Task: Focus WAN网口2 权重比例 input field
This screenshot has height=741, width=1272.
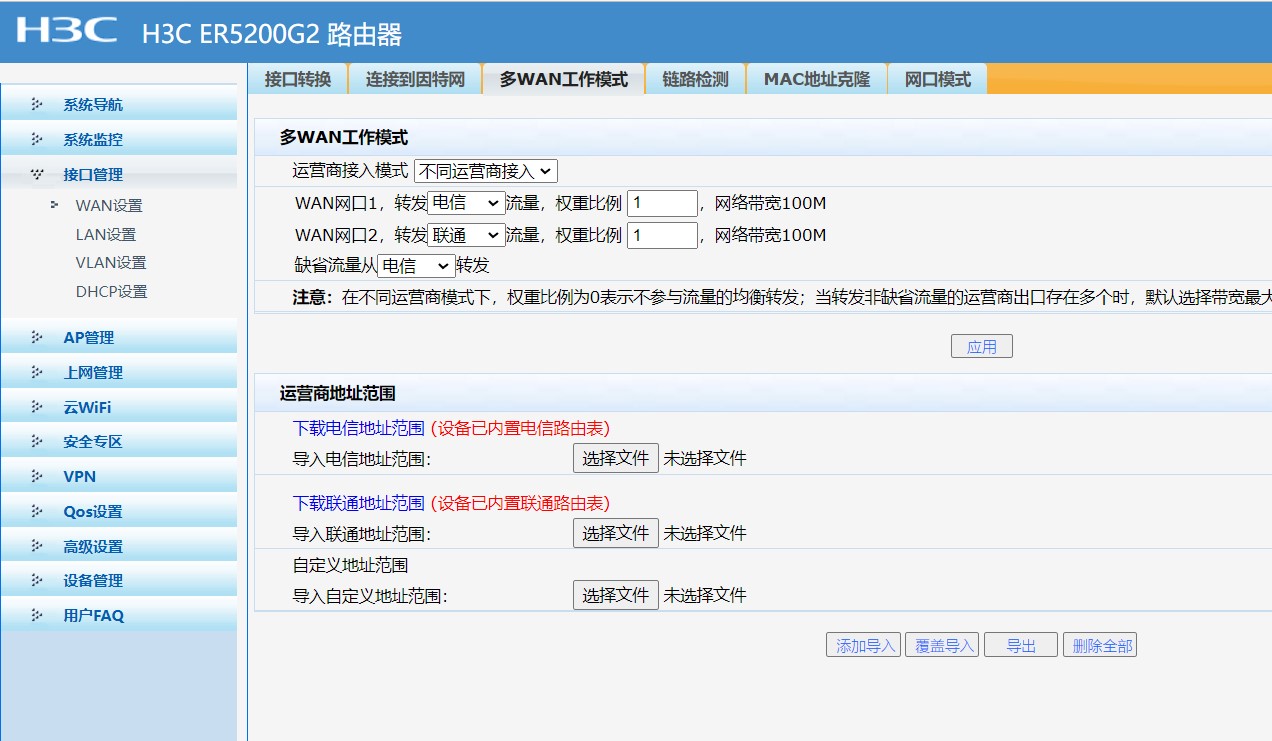Action: pyautogui.click(x=662, y=235)
